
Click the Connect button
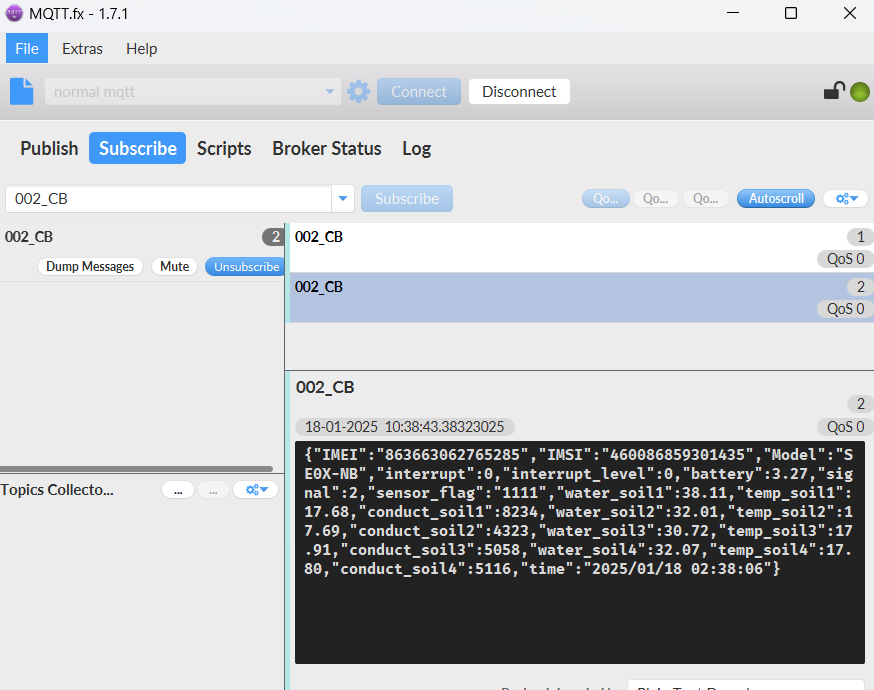coord(419,91)
